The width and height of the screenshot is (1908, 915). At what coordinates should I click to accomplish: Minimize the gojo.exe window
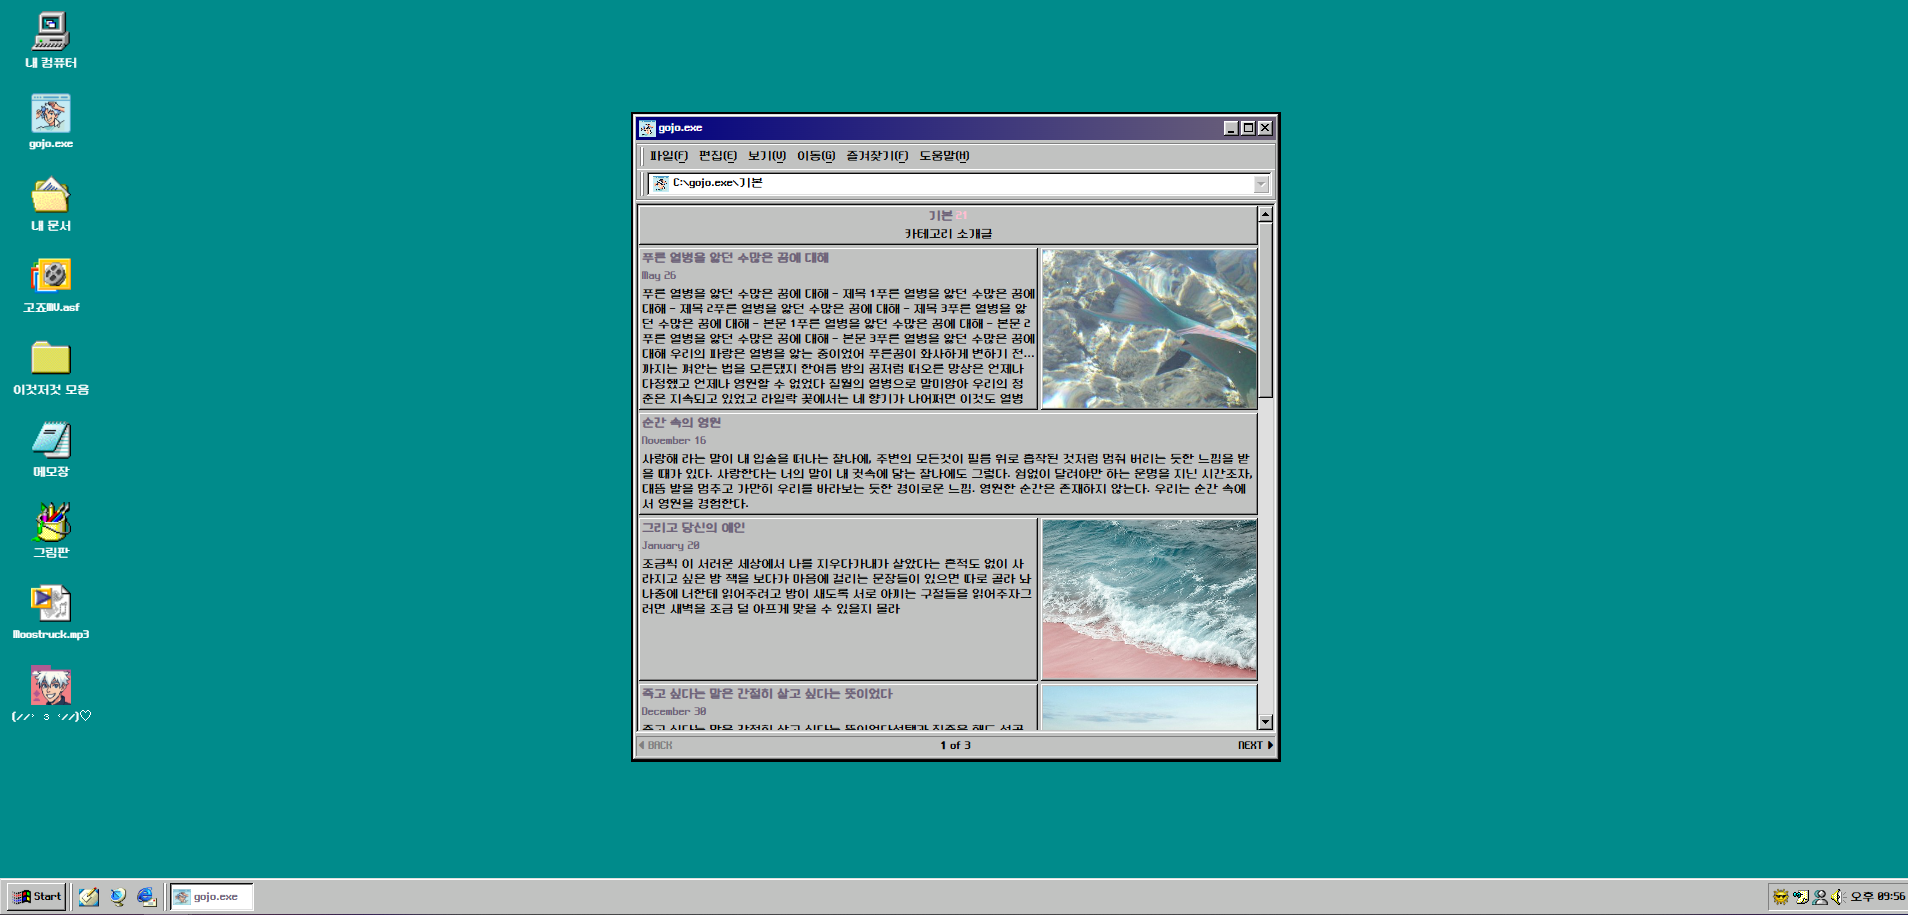[x=1231, y=128]
